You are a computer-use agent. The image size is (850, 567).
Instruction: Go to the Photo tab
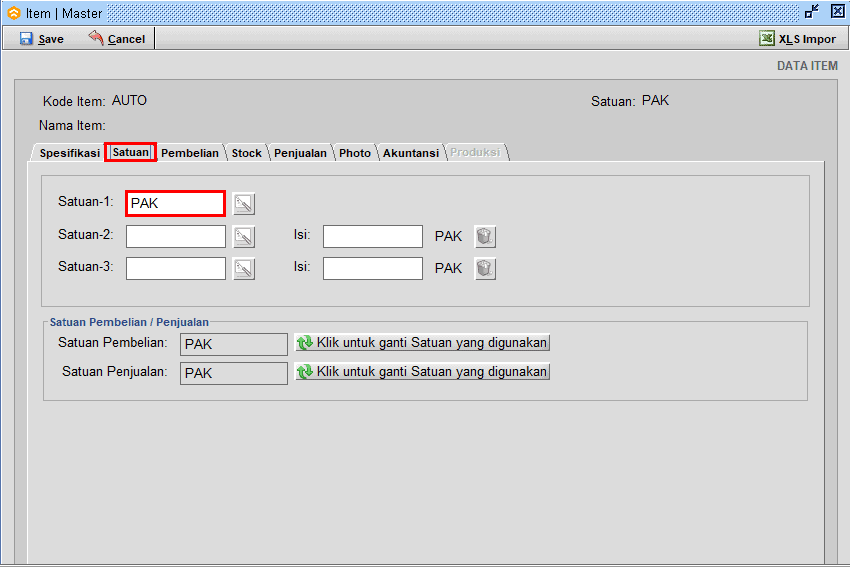[x=355, y=153]
